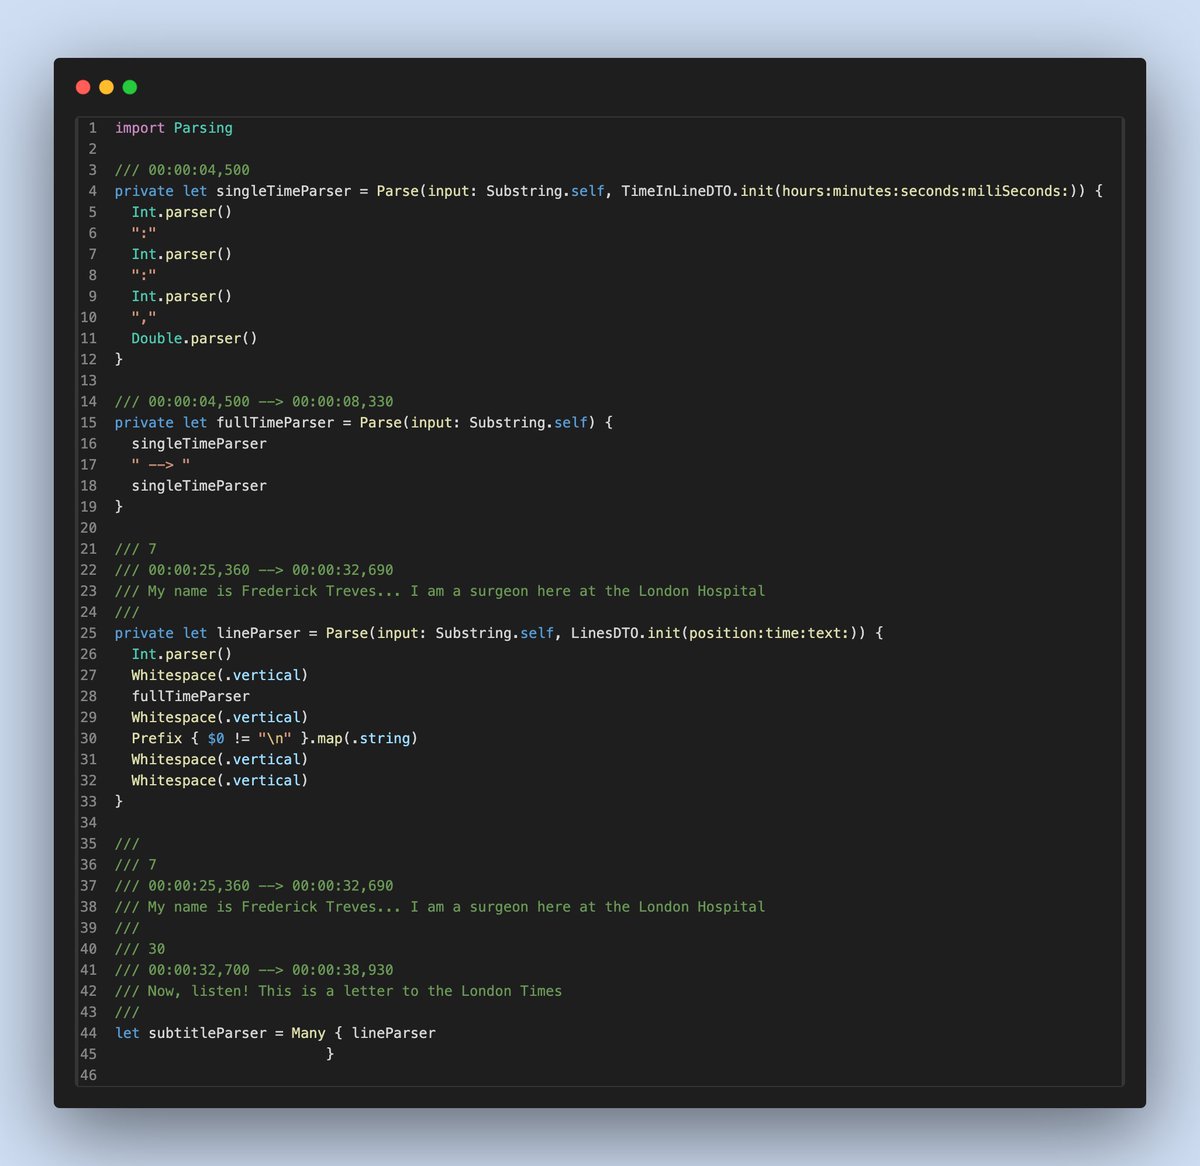This screenshot has height=1166, width=1200.
Task: Click the '/// 7' comment on line 36
Action: coord(136,865)
